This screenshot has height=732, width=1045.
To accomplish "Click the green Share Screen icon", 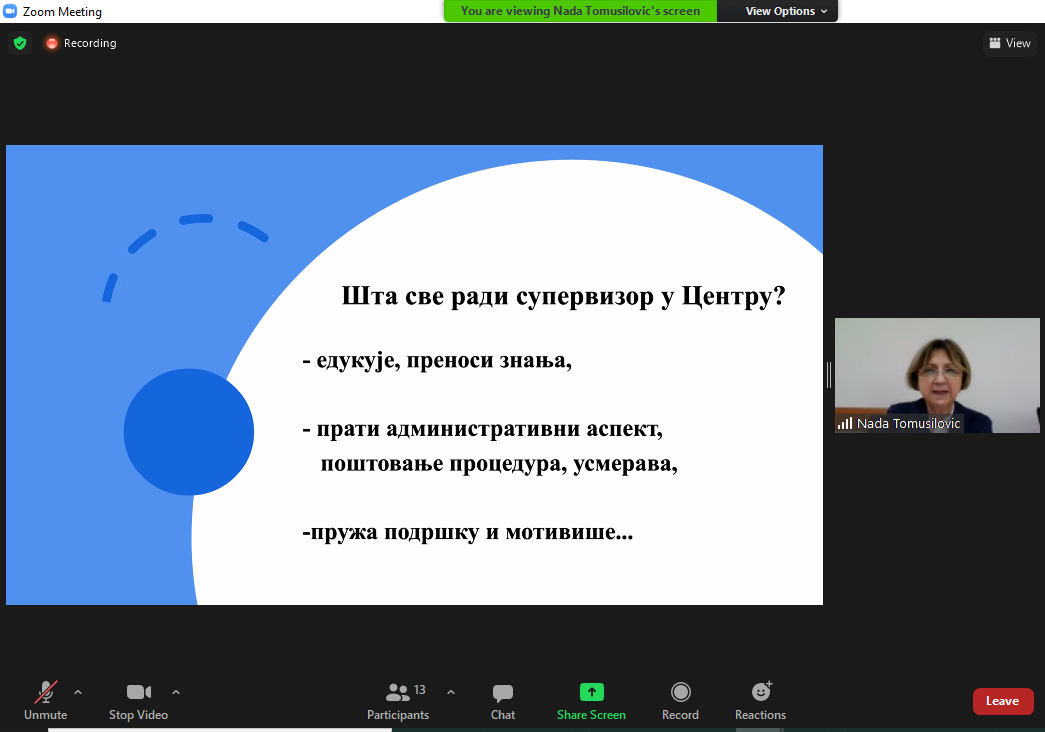I will click(591, 692).
